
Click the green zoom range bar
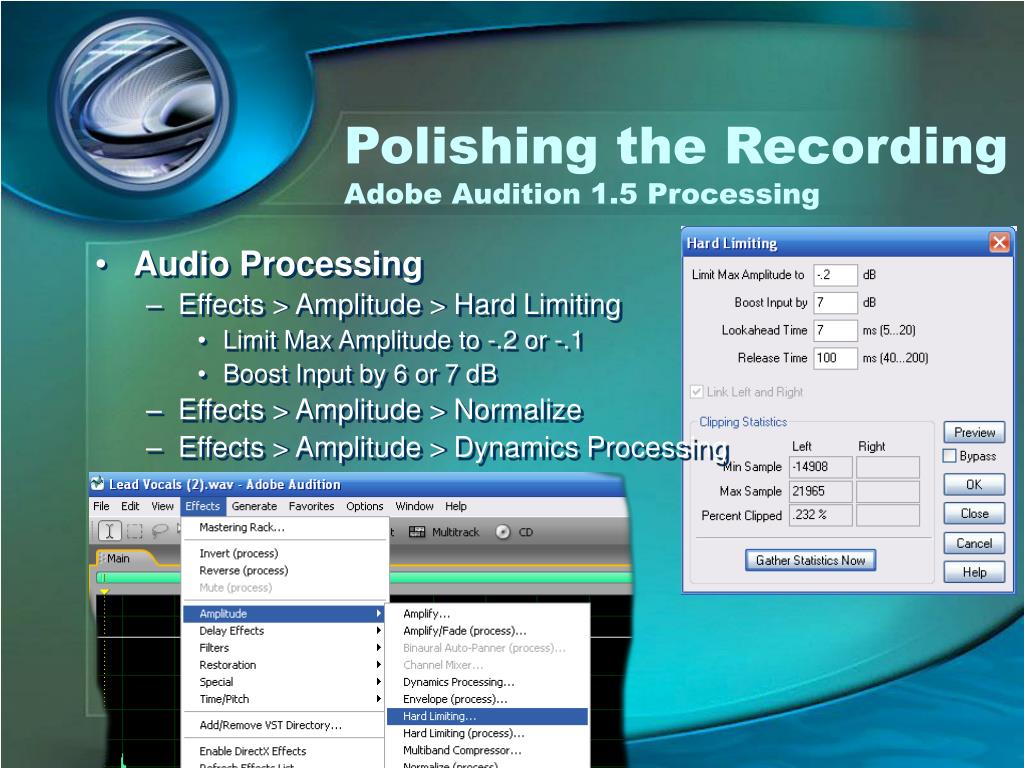[x=364, y=577]
